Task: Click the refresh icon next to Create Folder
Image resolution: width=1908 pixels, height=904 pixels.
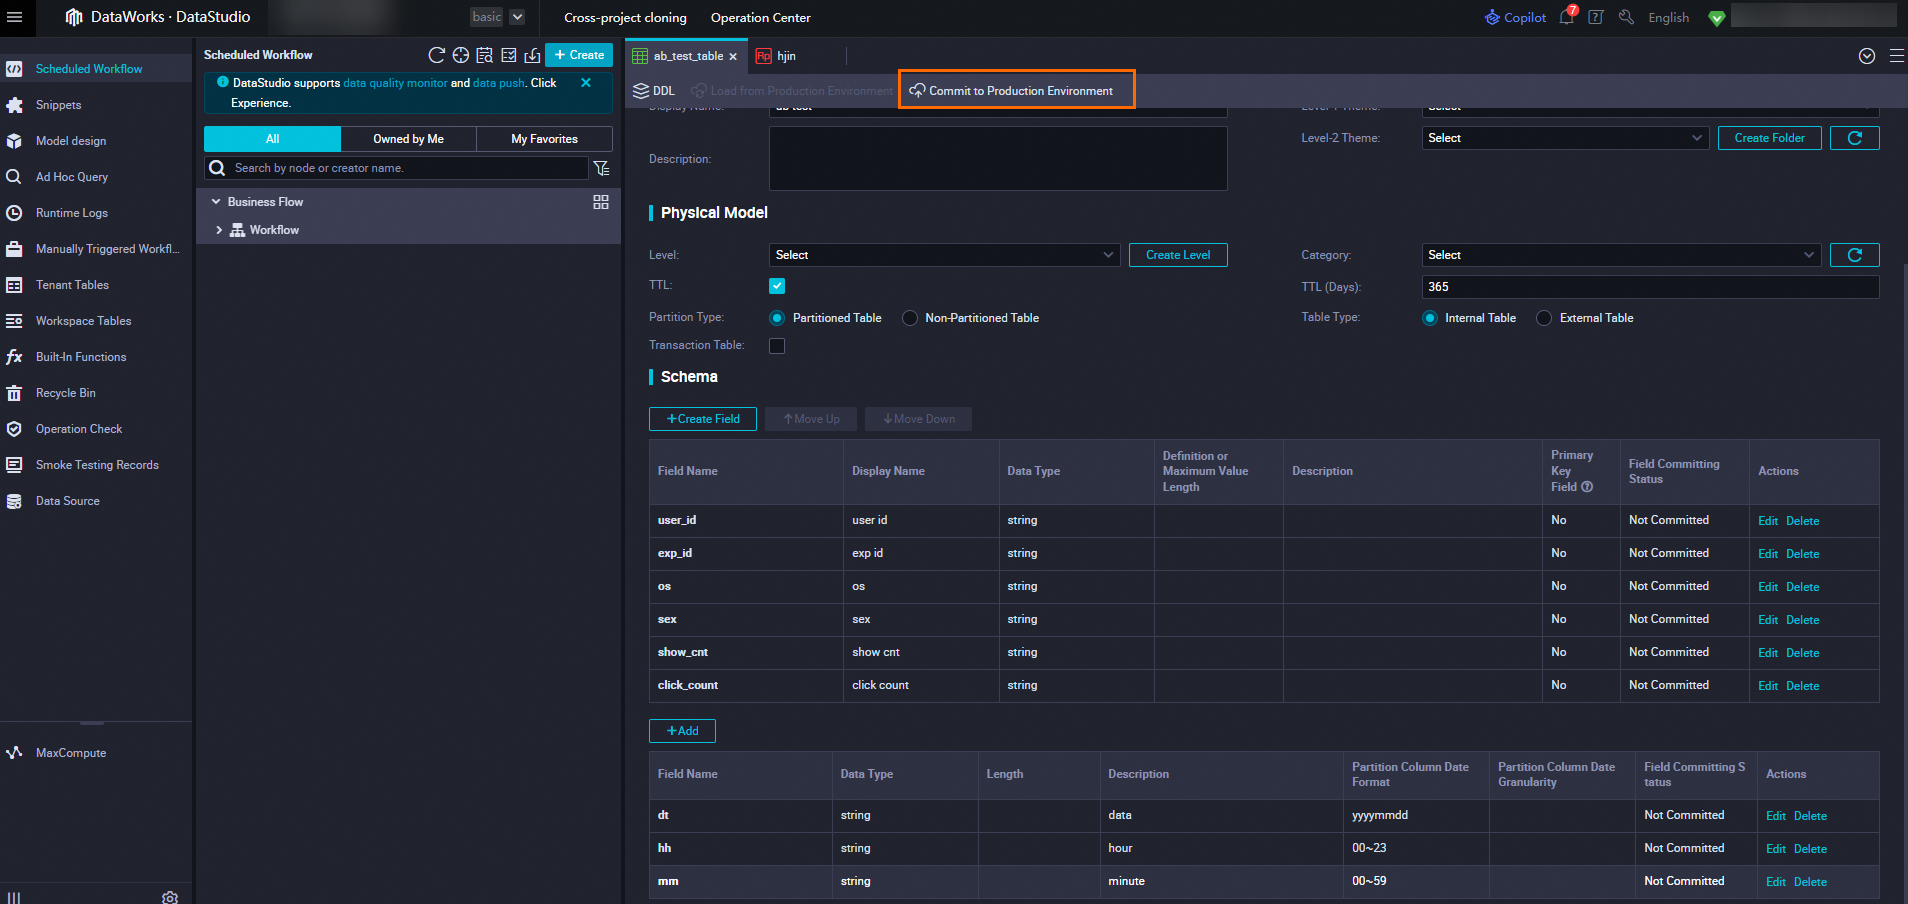Action: tap(1854, 138)
